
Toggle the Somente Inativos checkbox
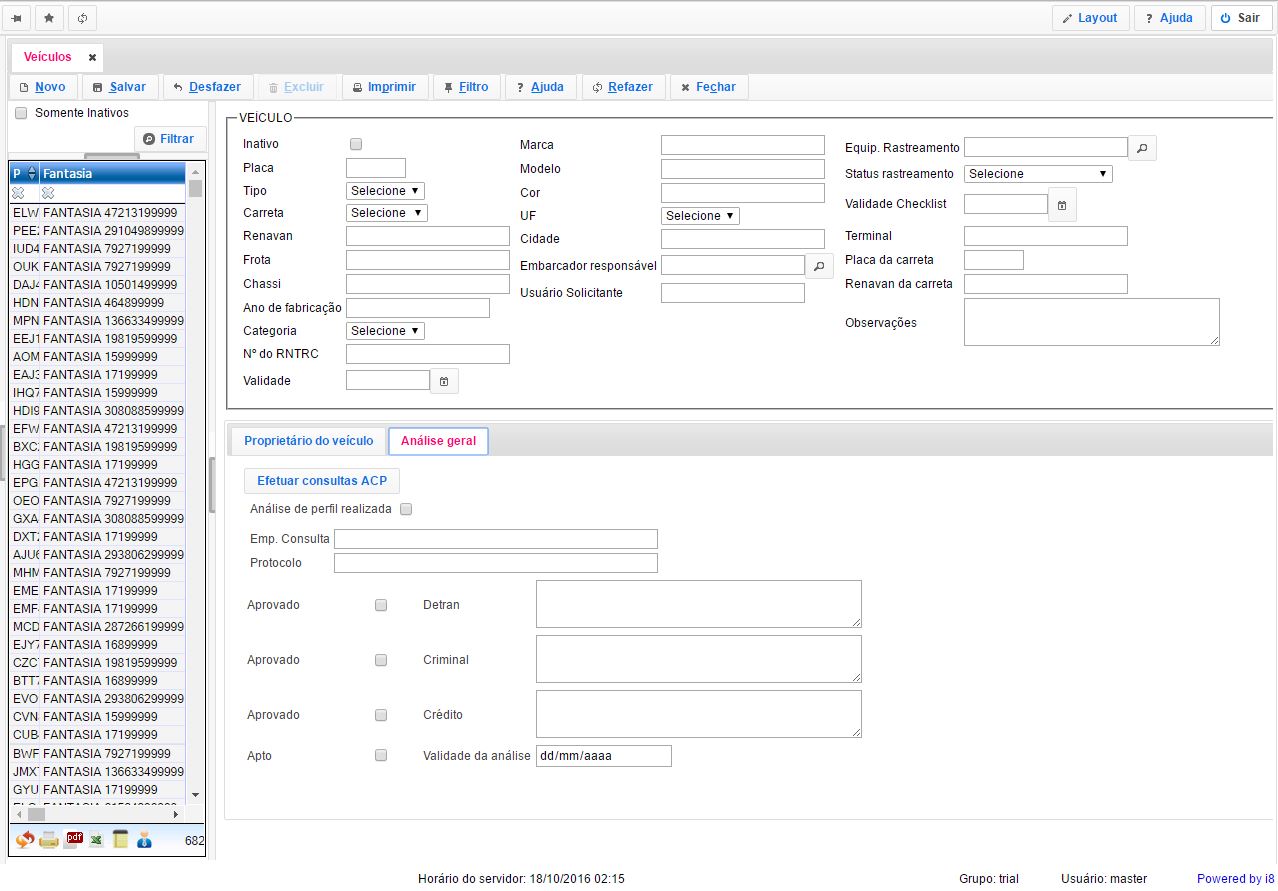[21, 113]
